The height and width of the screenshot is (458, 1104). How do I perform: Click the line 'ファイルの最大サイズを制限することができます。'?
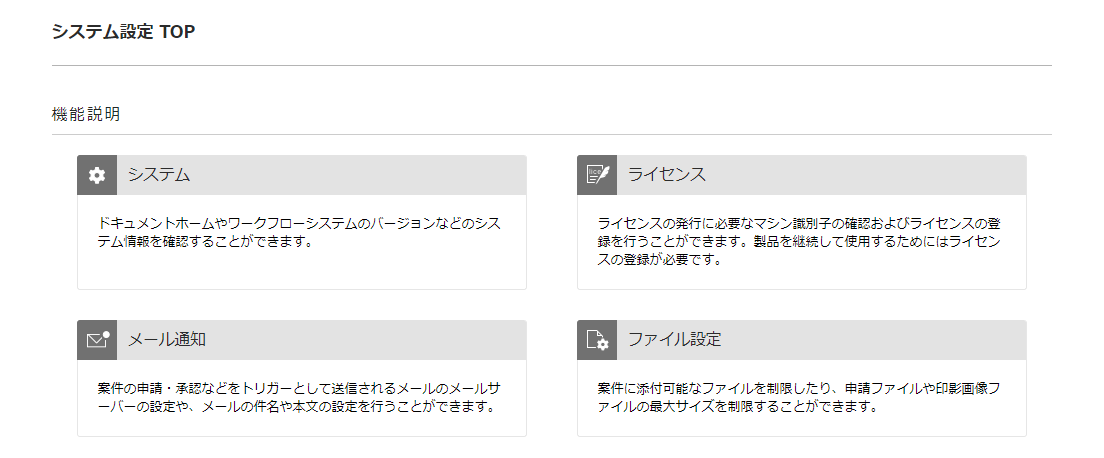[737, 407]
